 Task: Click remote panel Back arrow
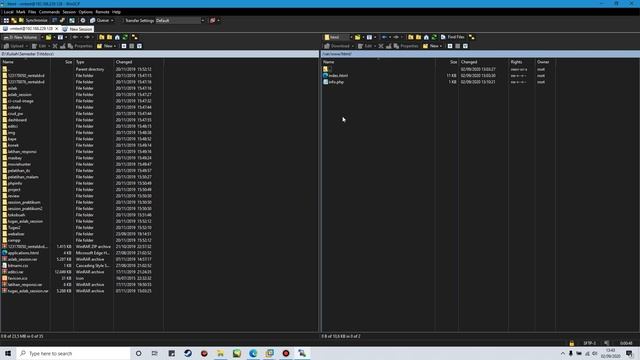(x=385, y=37)
